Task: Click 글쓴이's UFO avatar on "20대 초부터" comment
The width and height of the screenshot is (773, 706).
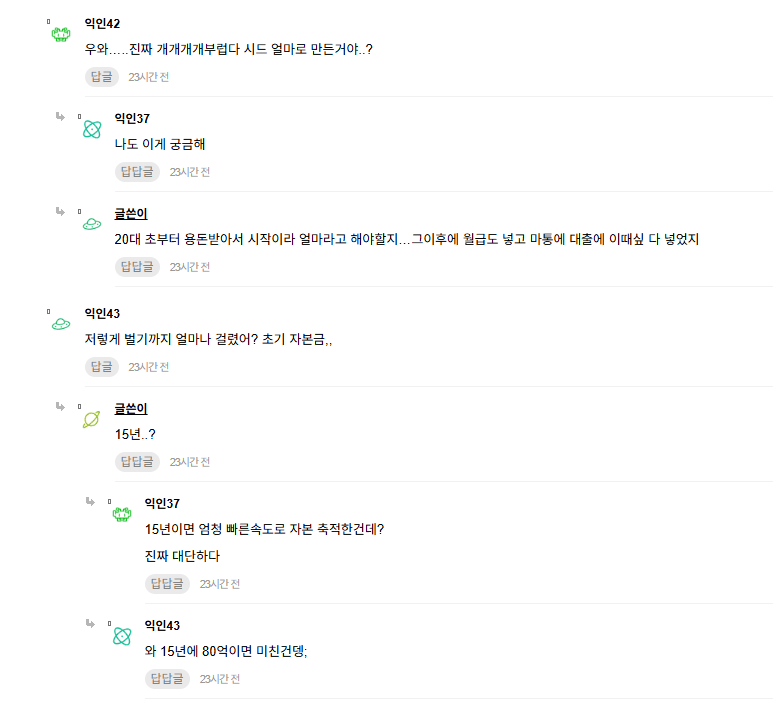Action: point(92,224)
